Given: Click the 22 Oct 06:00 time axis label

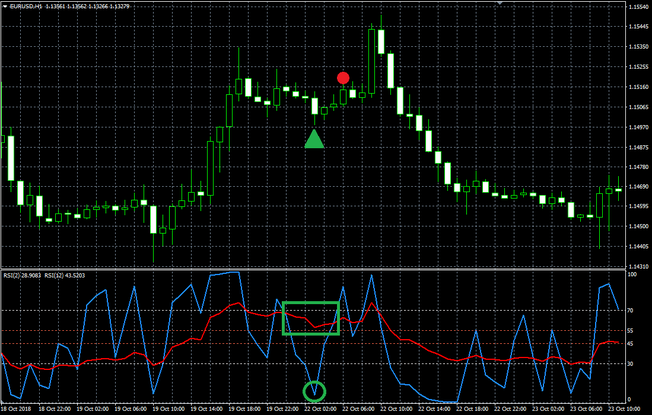Looking at the screenshot, I should click(359, 409).
